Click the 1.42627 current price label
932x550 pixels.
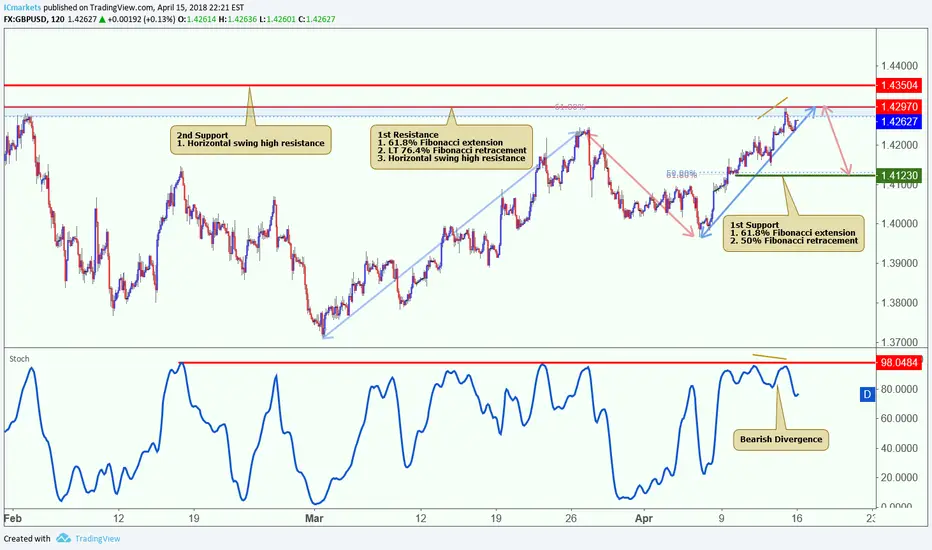899,122
